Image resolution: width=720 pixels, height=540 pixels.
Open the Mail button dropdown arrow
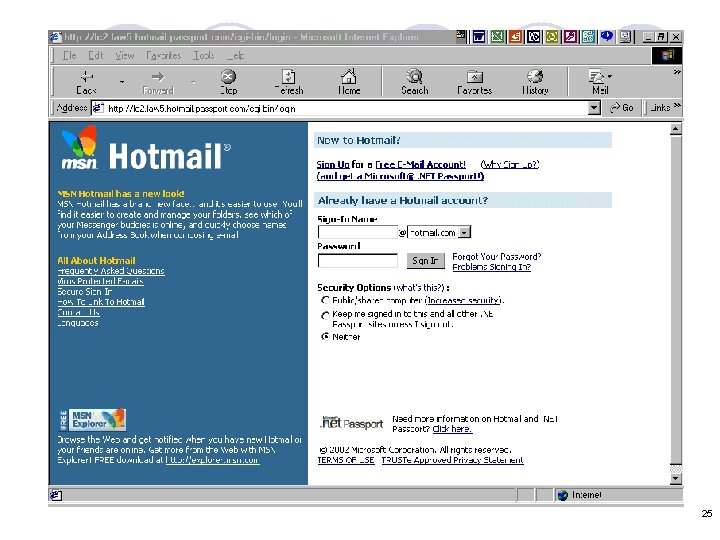609,76
